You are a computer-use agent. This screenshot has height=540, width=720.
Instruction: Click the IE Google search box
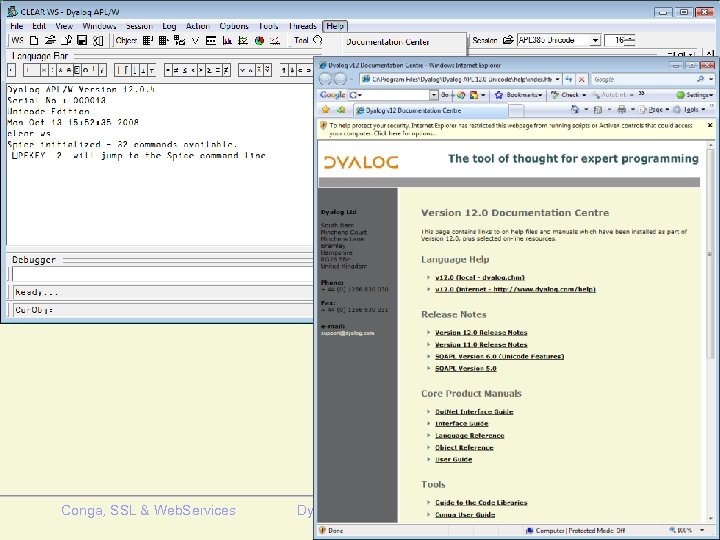coord(643,79)
